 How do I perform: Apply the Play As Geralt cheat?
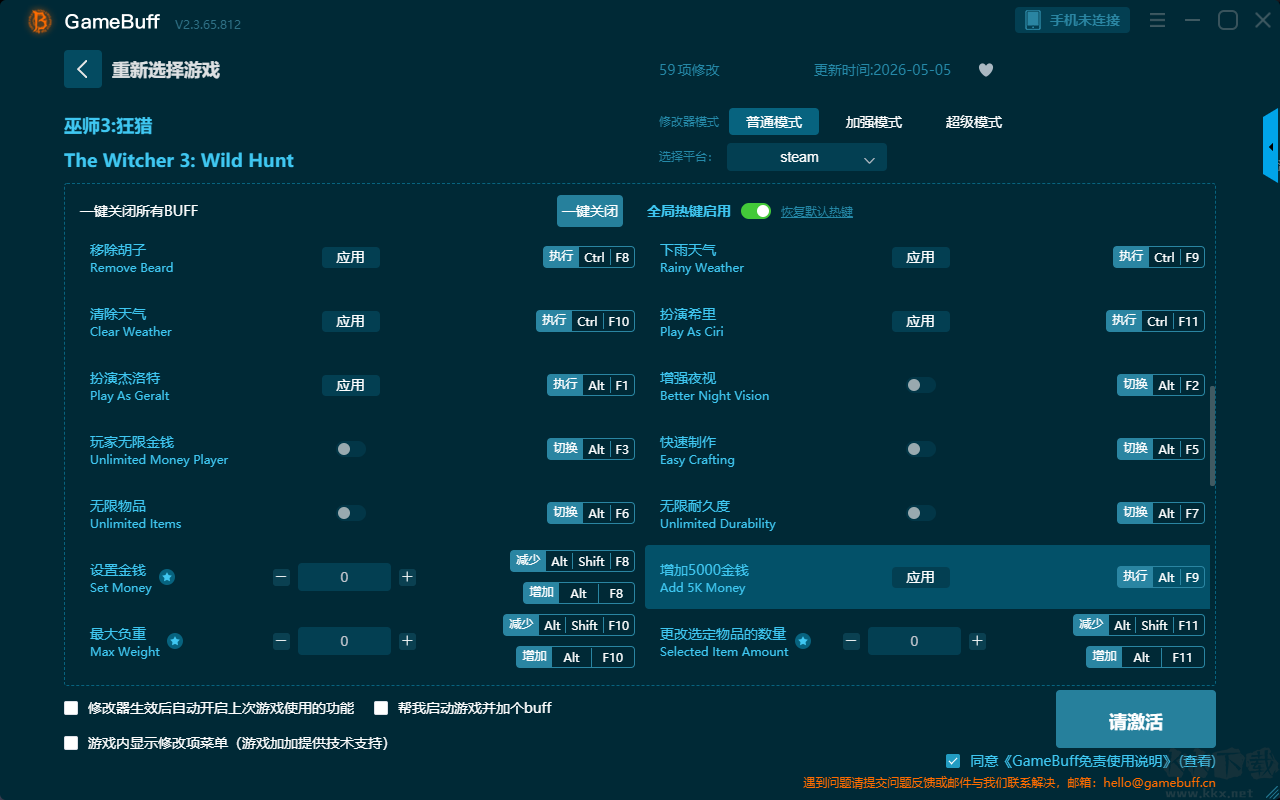click(x=351, y=385)
